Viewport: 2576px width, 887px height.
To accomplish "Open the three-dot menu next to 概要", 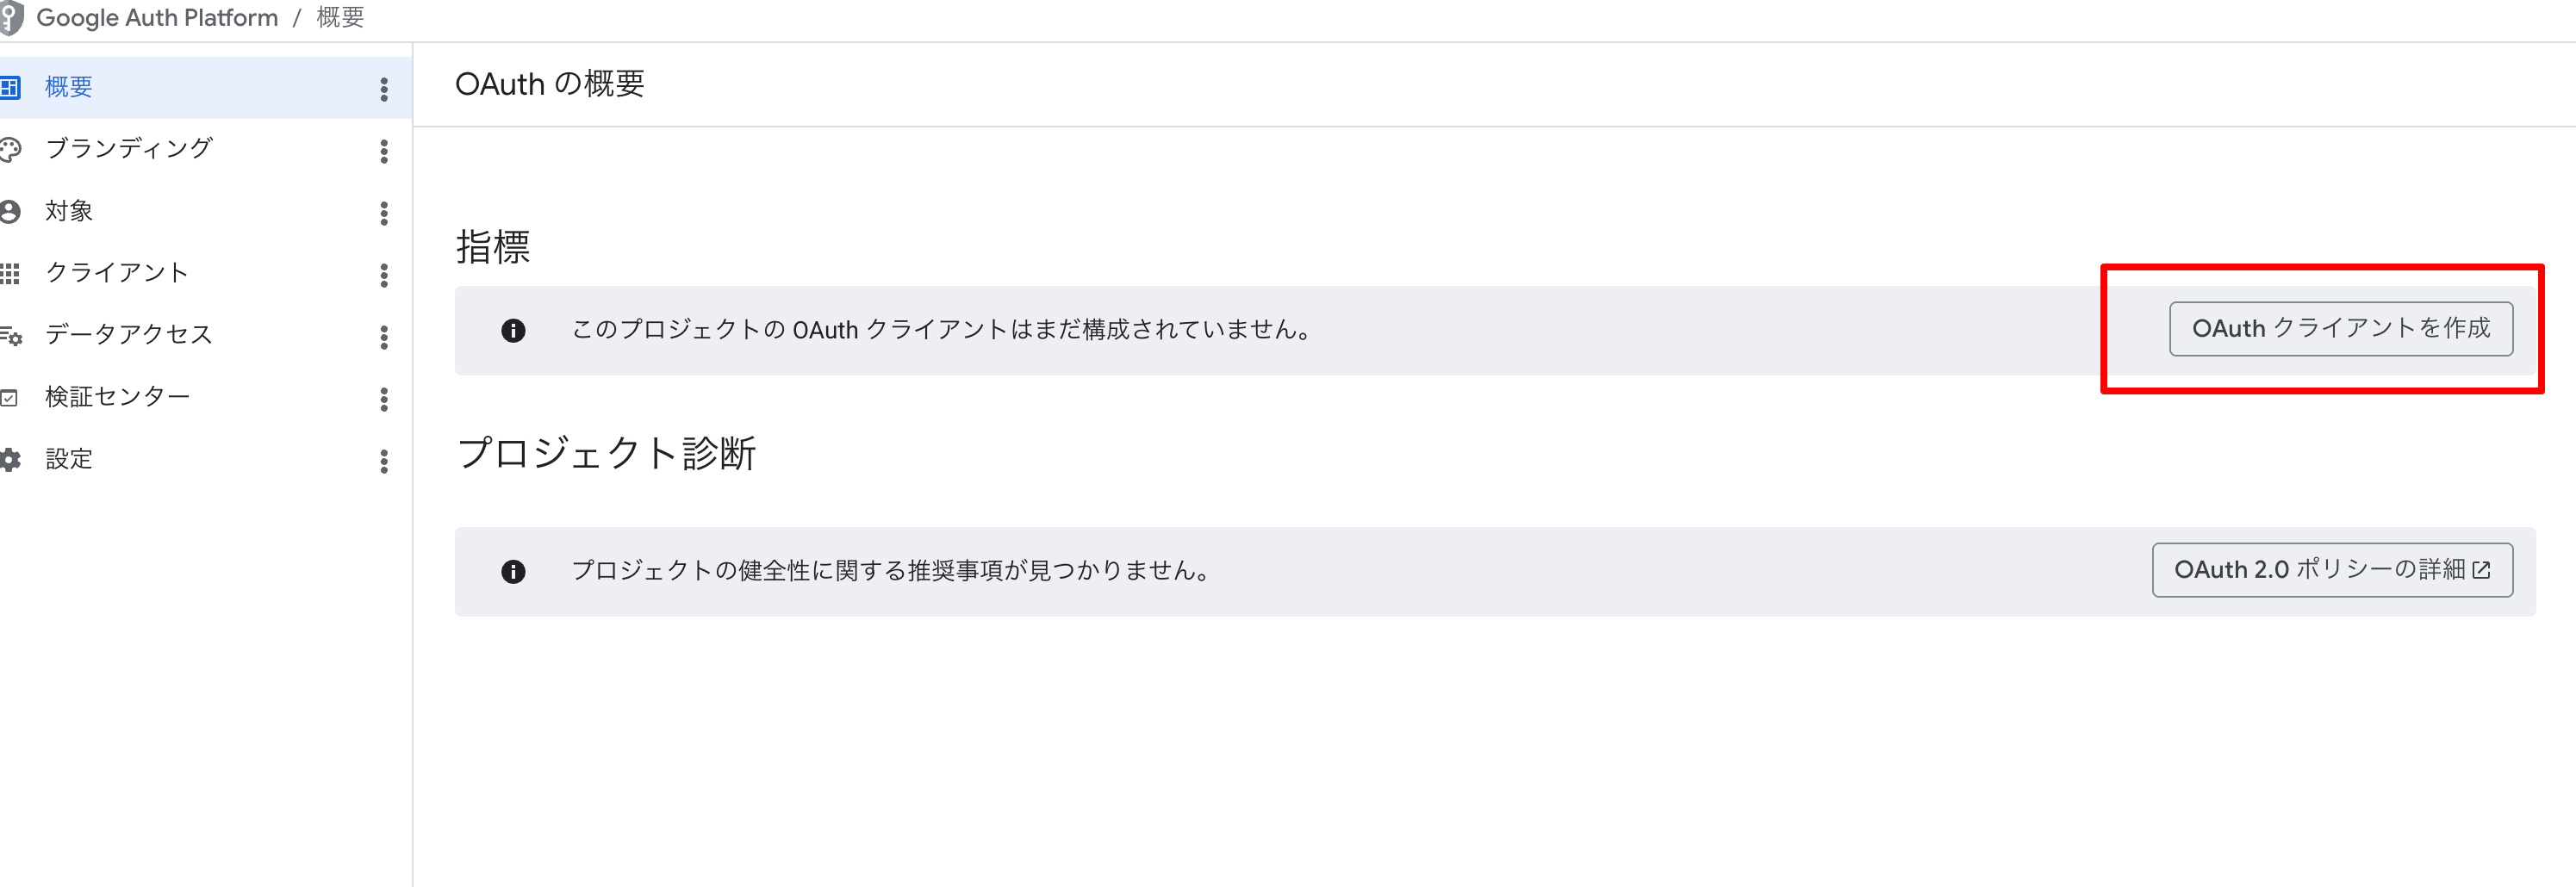I will coord(383,89).
